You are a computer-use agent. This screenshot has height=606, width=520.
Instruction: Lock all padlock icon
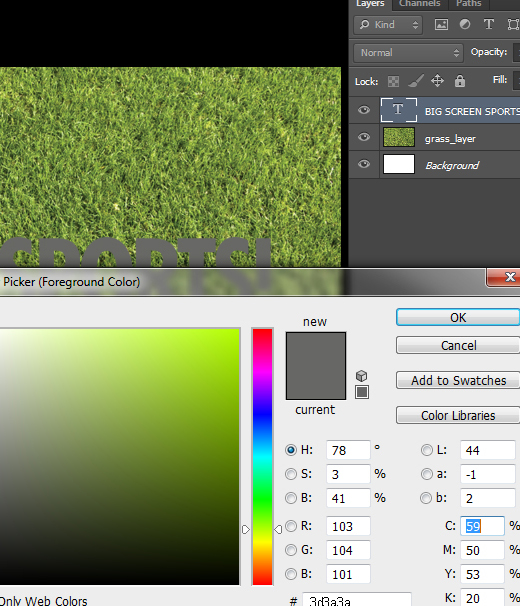point(460,81)
